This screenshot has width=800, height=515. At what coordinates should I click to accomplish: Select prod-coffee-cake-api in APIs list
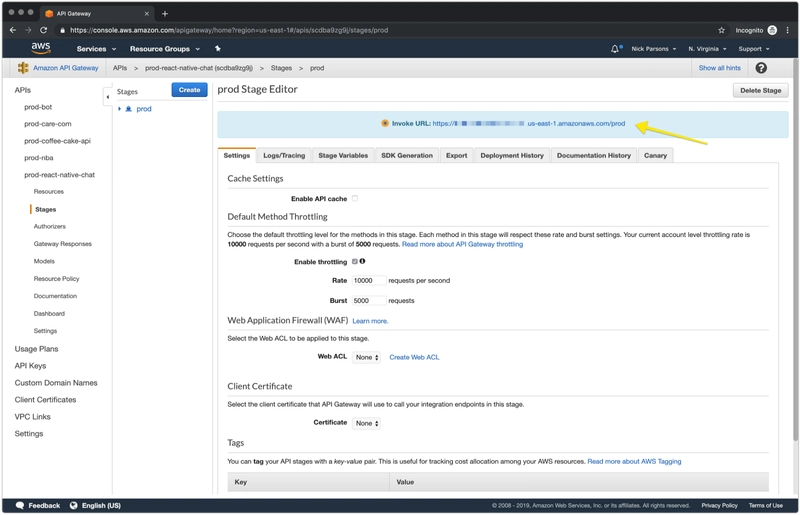pyautogui.click(x=57, y=141)
